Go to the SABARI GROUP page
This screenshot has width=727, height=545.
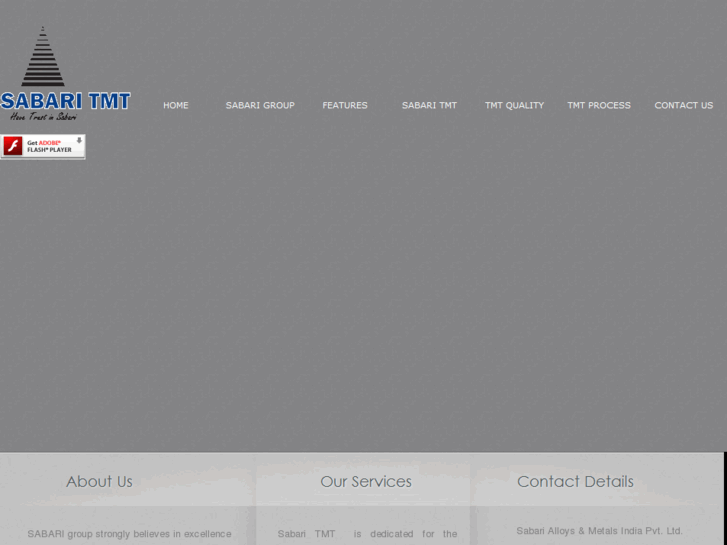click(x=260, y=106)
